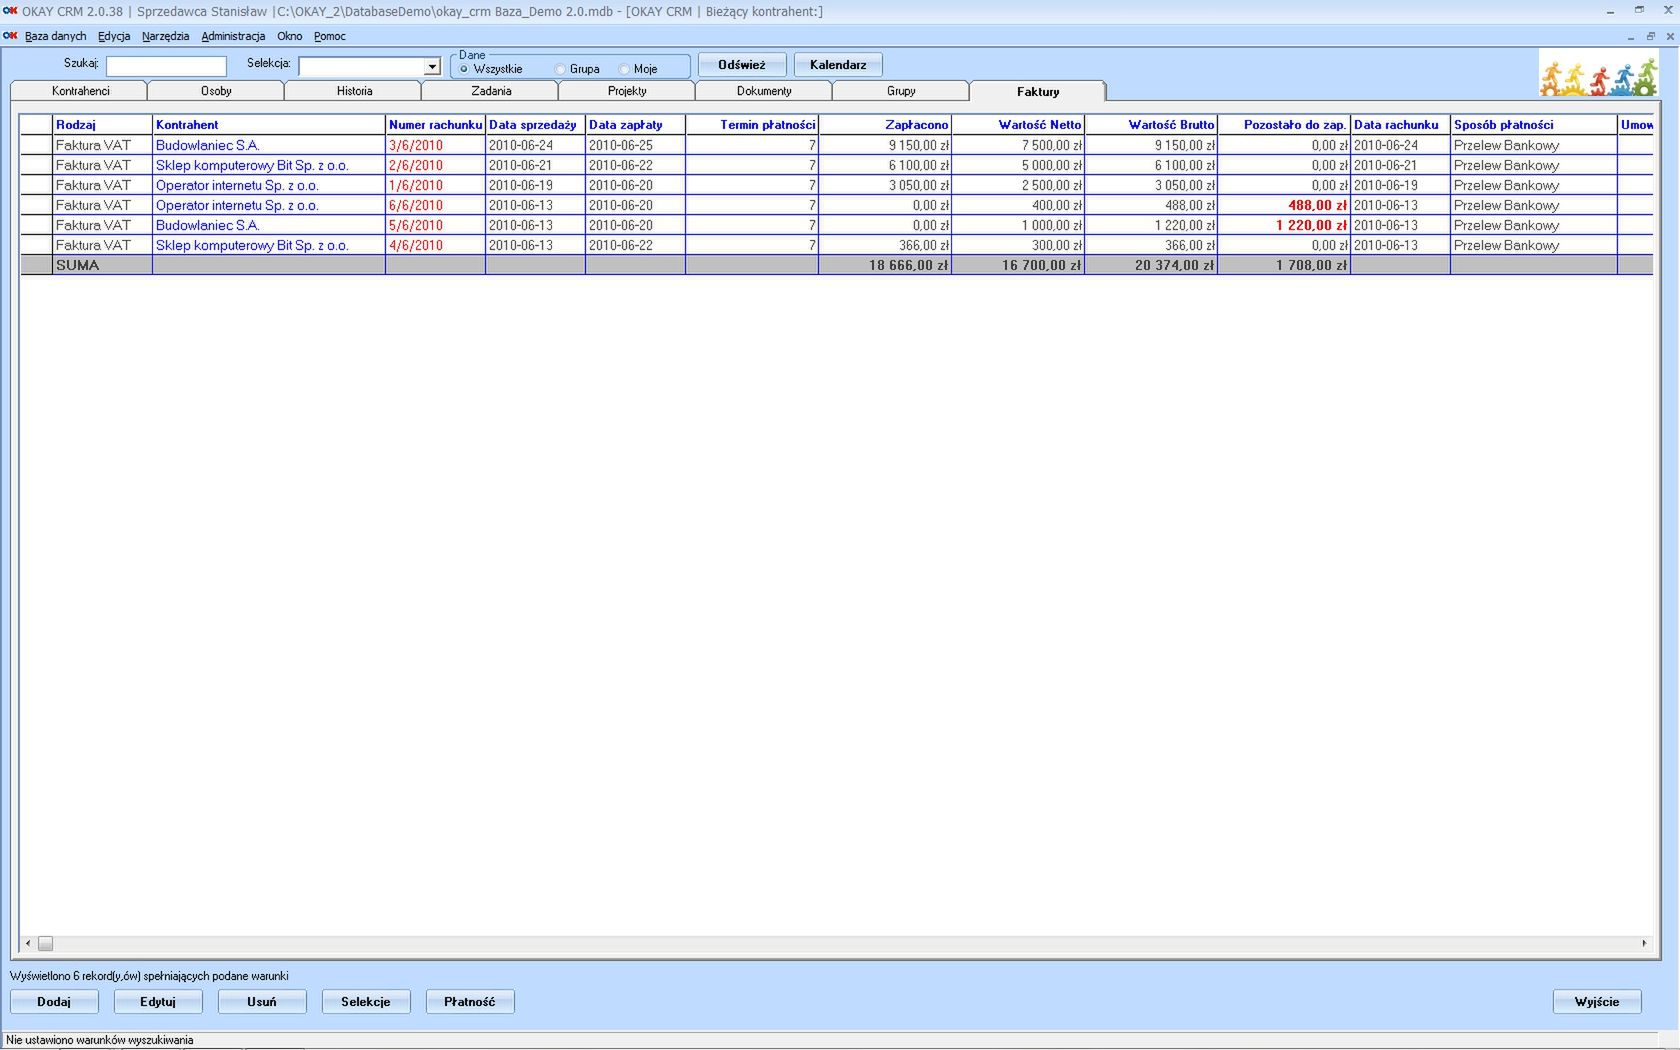Viewport: 1680px width, 1050px height.
Task: Click payment date 2010-06-25 cell
Action: coord(635,145)
